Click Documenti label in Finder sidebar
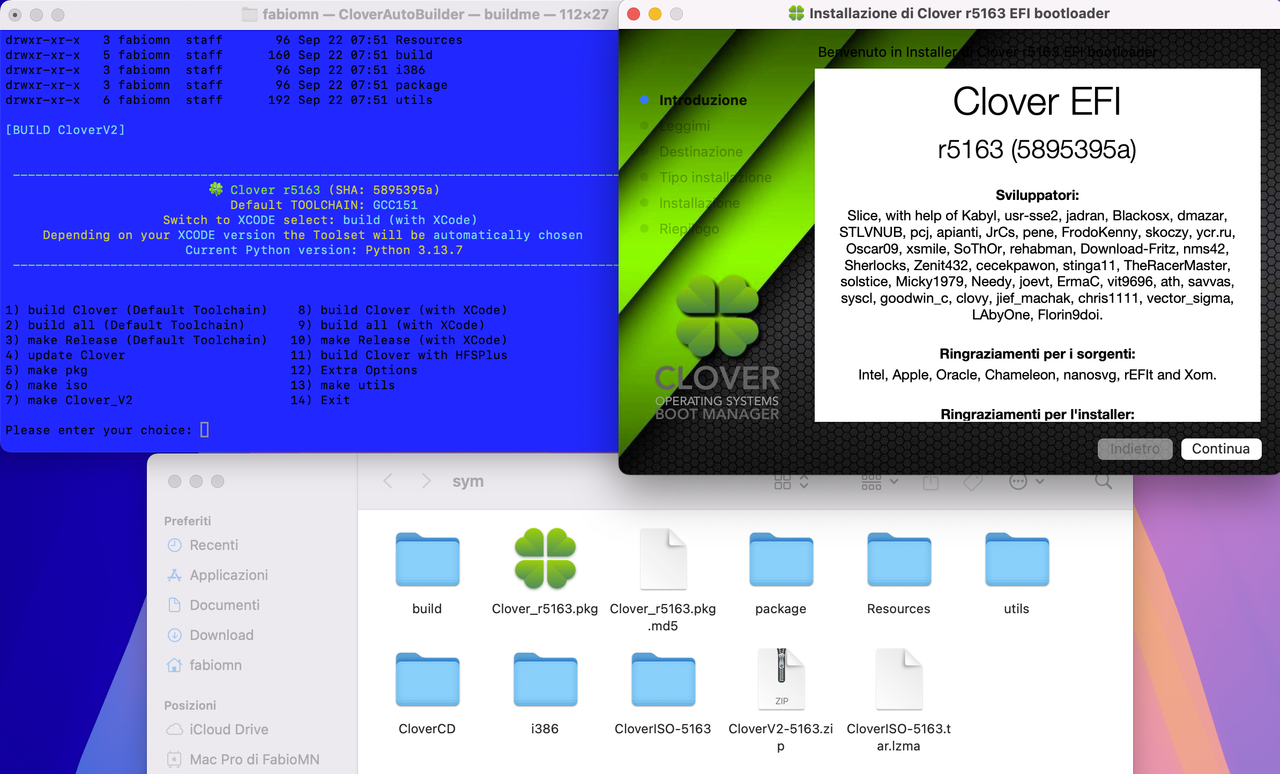This screenshot has width=1280, height=774. pyautogui.click(x=225, y=605)
